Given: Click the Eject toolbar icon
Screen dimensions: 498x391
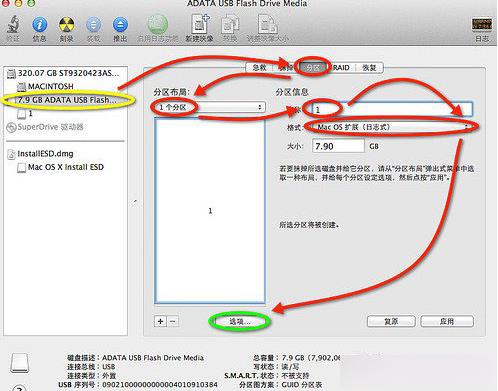Looking at the screenshot, I should pos(120,25).
